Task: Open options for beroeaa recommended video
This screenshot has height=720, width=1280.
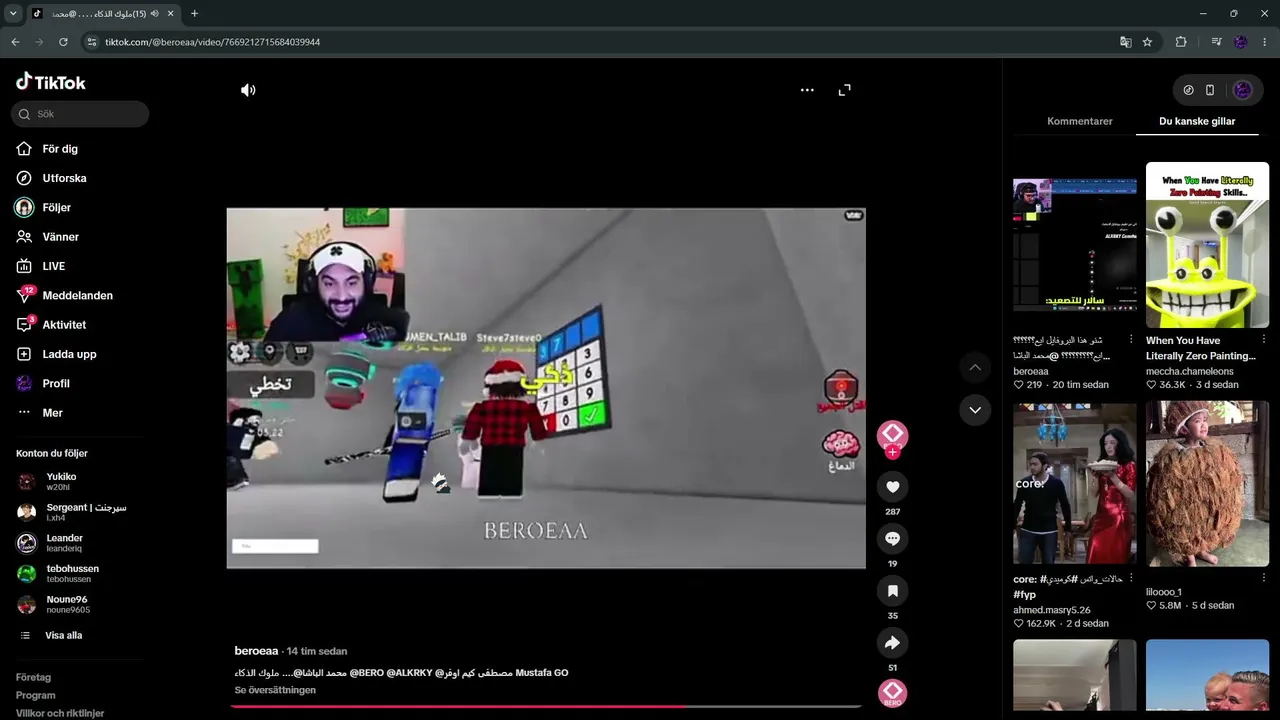Action: pos(1131,340)
